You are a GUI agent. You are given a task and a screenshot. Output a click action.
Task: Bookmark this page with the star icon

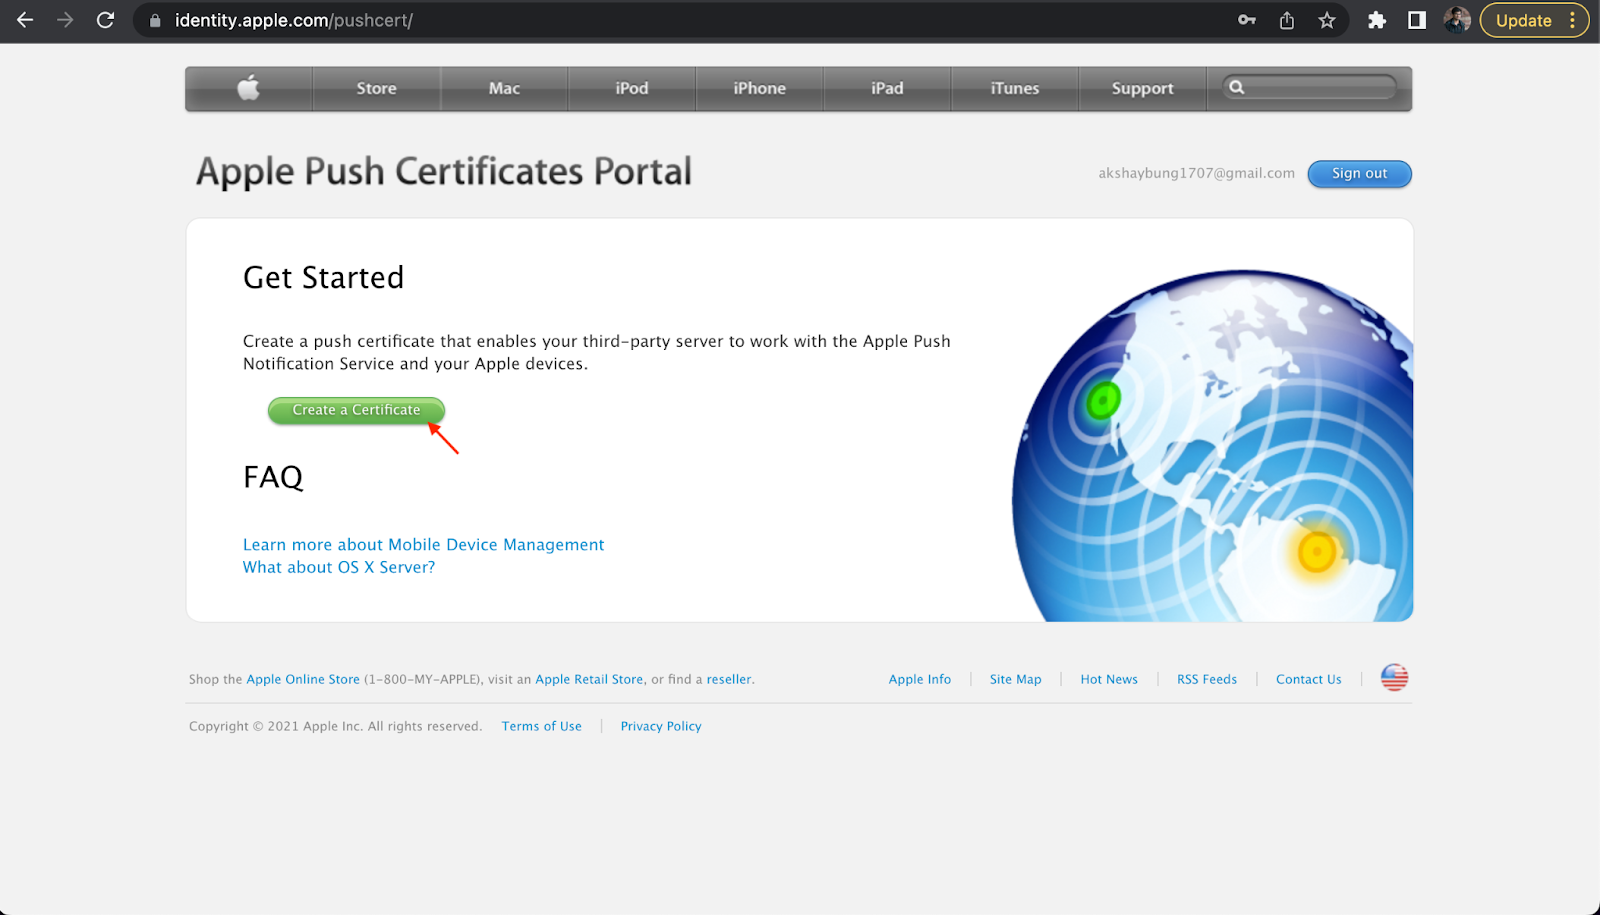pos(1327,20)
